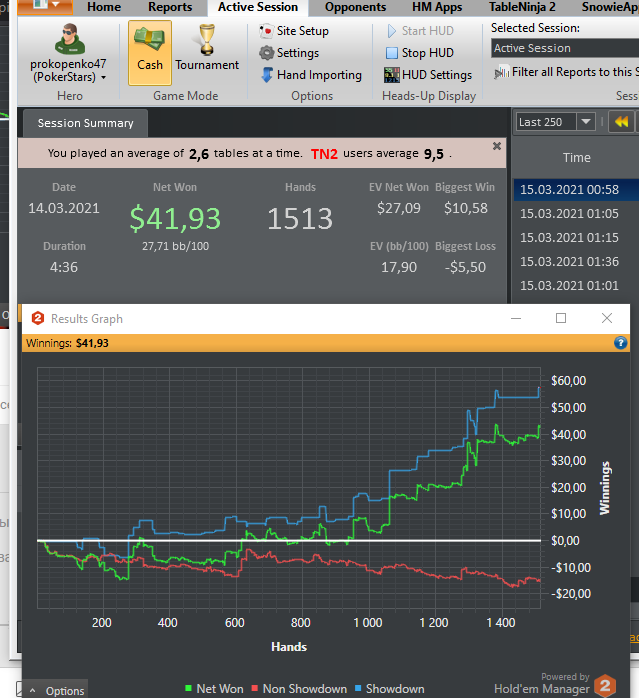The width and height of the screenshot is (639, 698).
Task: Select the Session Summary tab
Action: point(85,123)
